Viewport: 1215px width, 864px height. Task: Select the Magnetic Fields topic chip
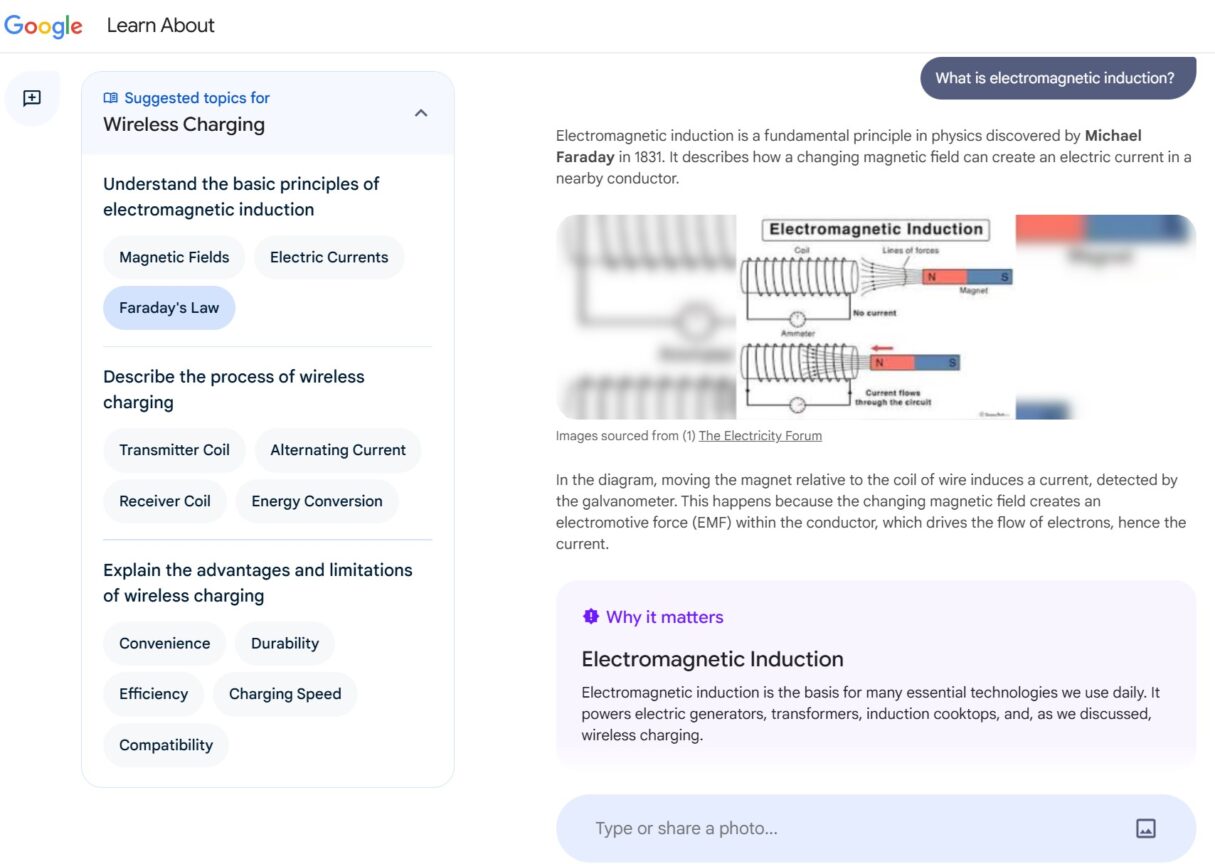pyautogui.click(x=173, y=257)
